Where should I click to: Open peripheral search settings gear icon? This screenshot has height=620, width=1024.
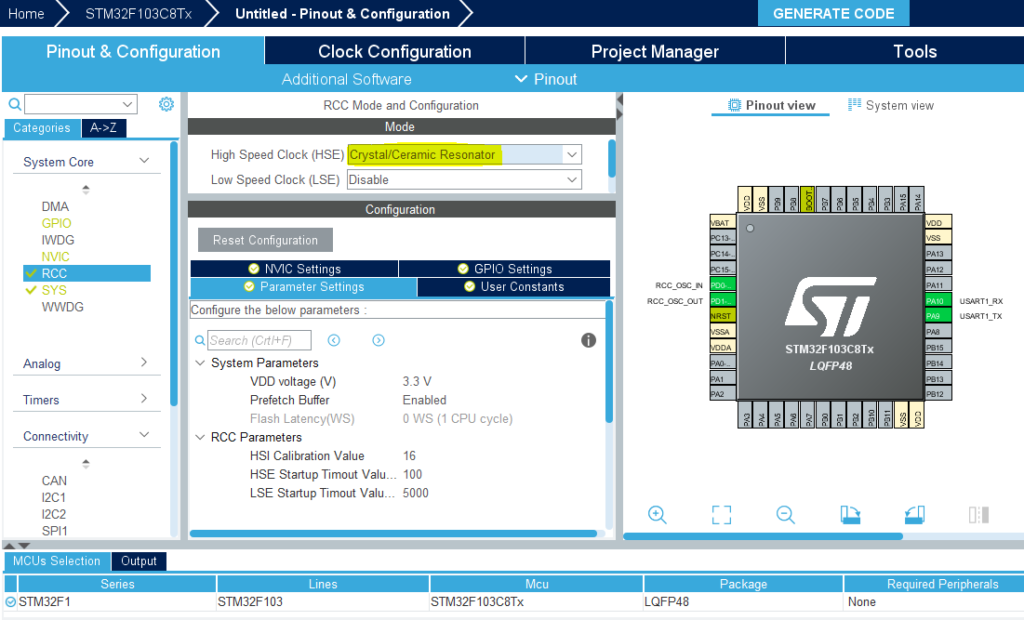(x=166, y=103)
